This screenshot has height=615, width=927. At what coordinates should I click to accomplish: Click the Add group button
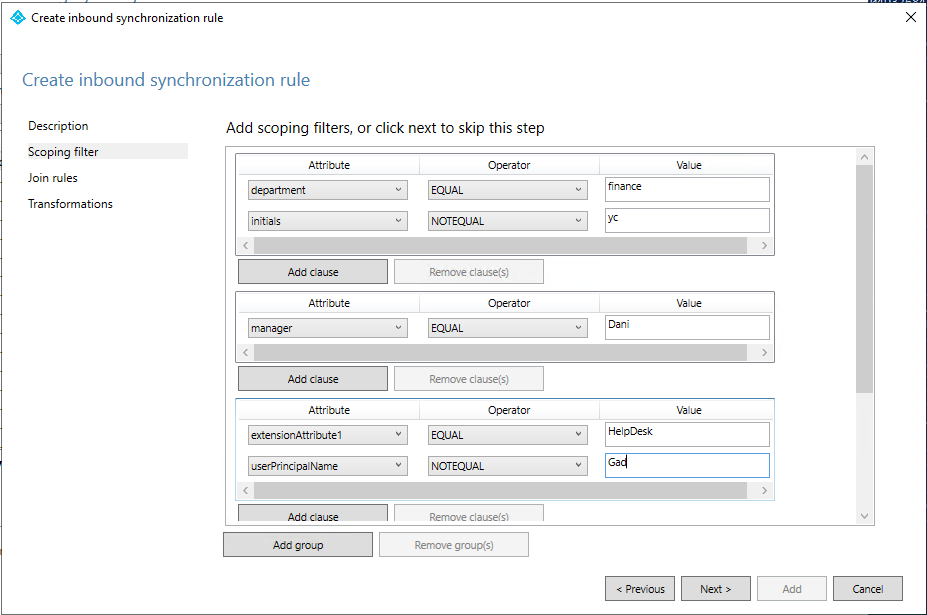[298, 545]
